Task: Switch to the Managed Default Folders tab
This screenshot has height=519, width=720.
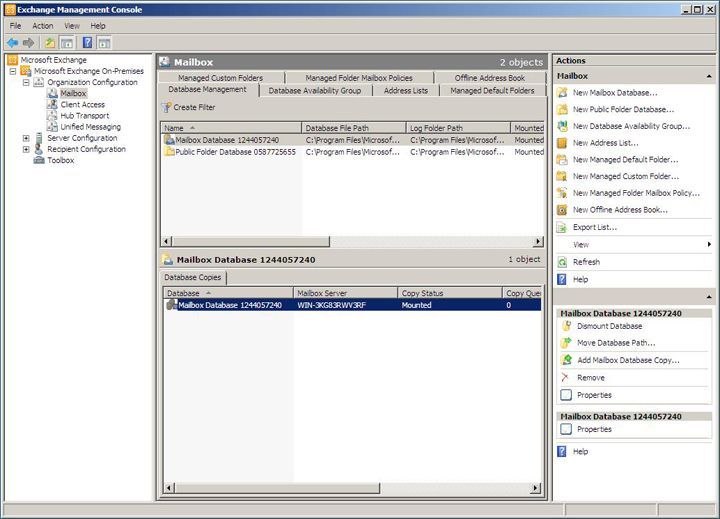Action: click(x=492, y=91)
